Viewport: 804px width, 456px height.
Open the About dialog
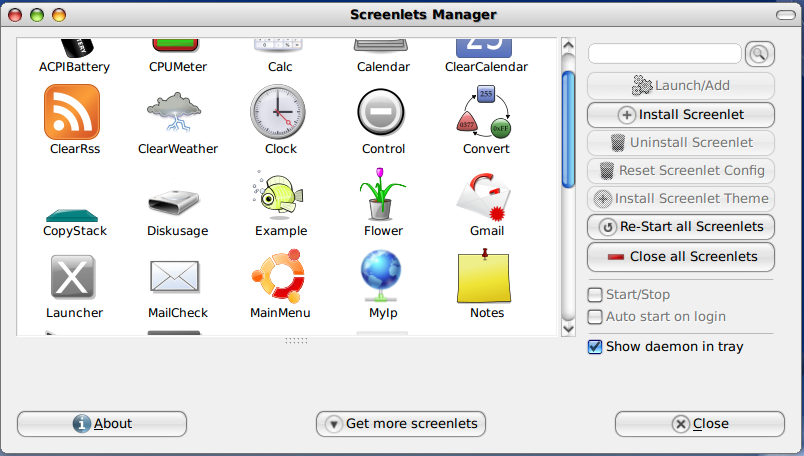coord(102,424)
